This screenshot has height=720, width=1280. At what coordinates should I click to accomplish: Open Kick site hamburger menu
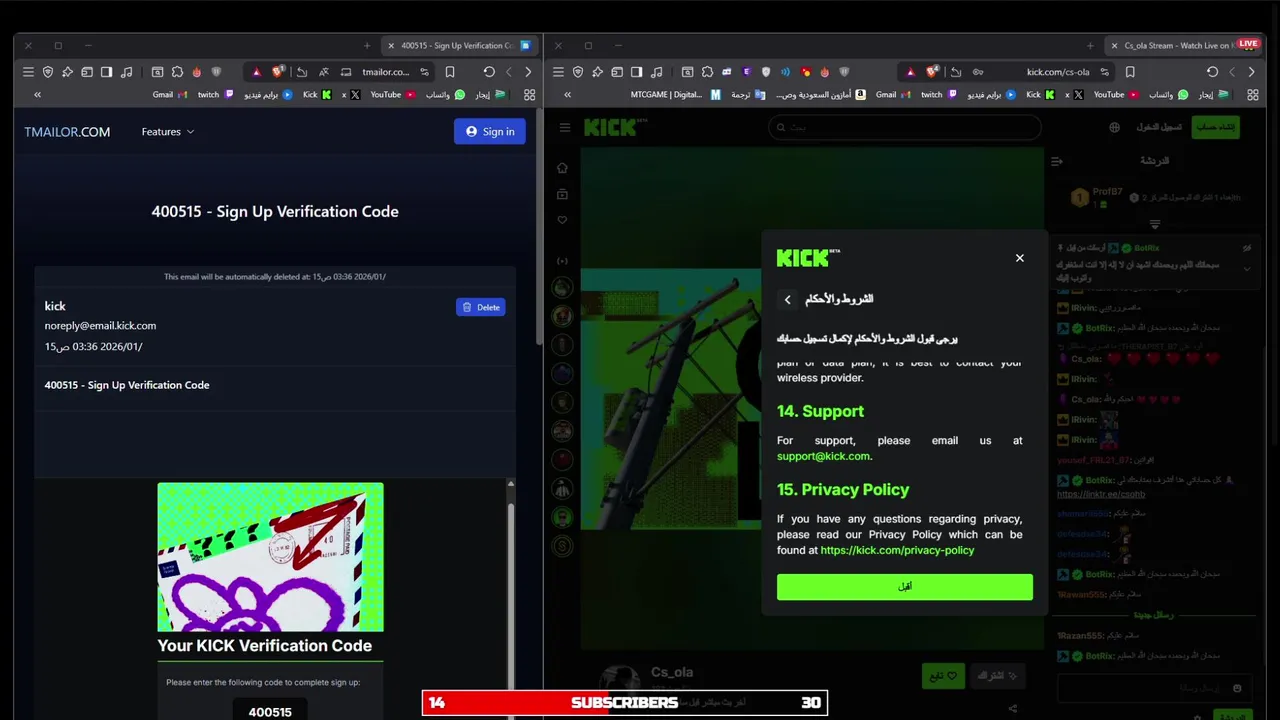coord(565,127)
